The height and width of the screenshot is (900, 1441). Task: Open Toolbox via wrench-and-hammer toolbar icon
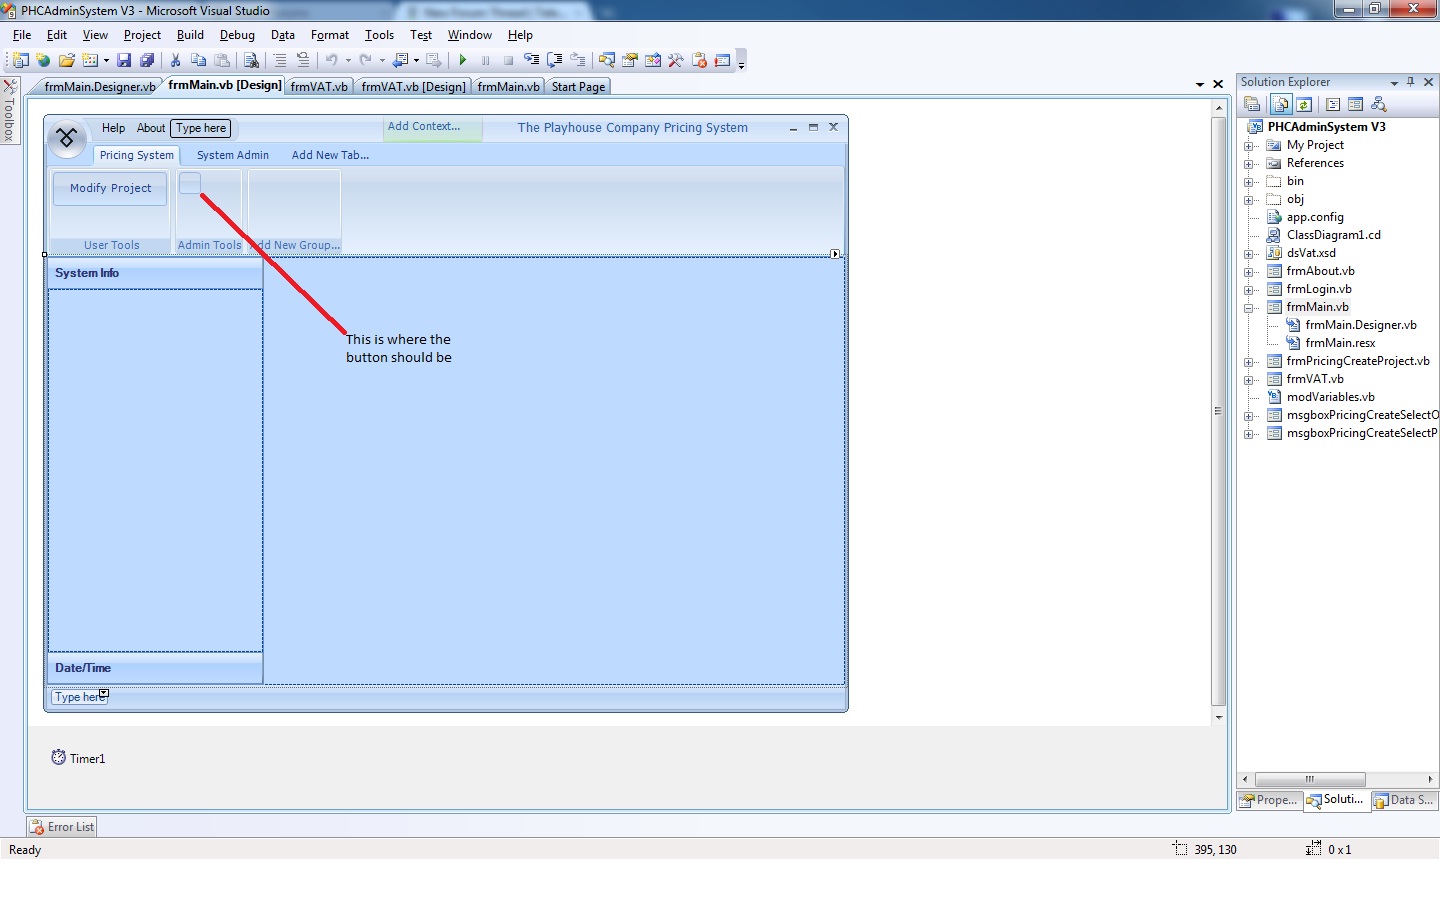pos(676,60)
